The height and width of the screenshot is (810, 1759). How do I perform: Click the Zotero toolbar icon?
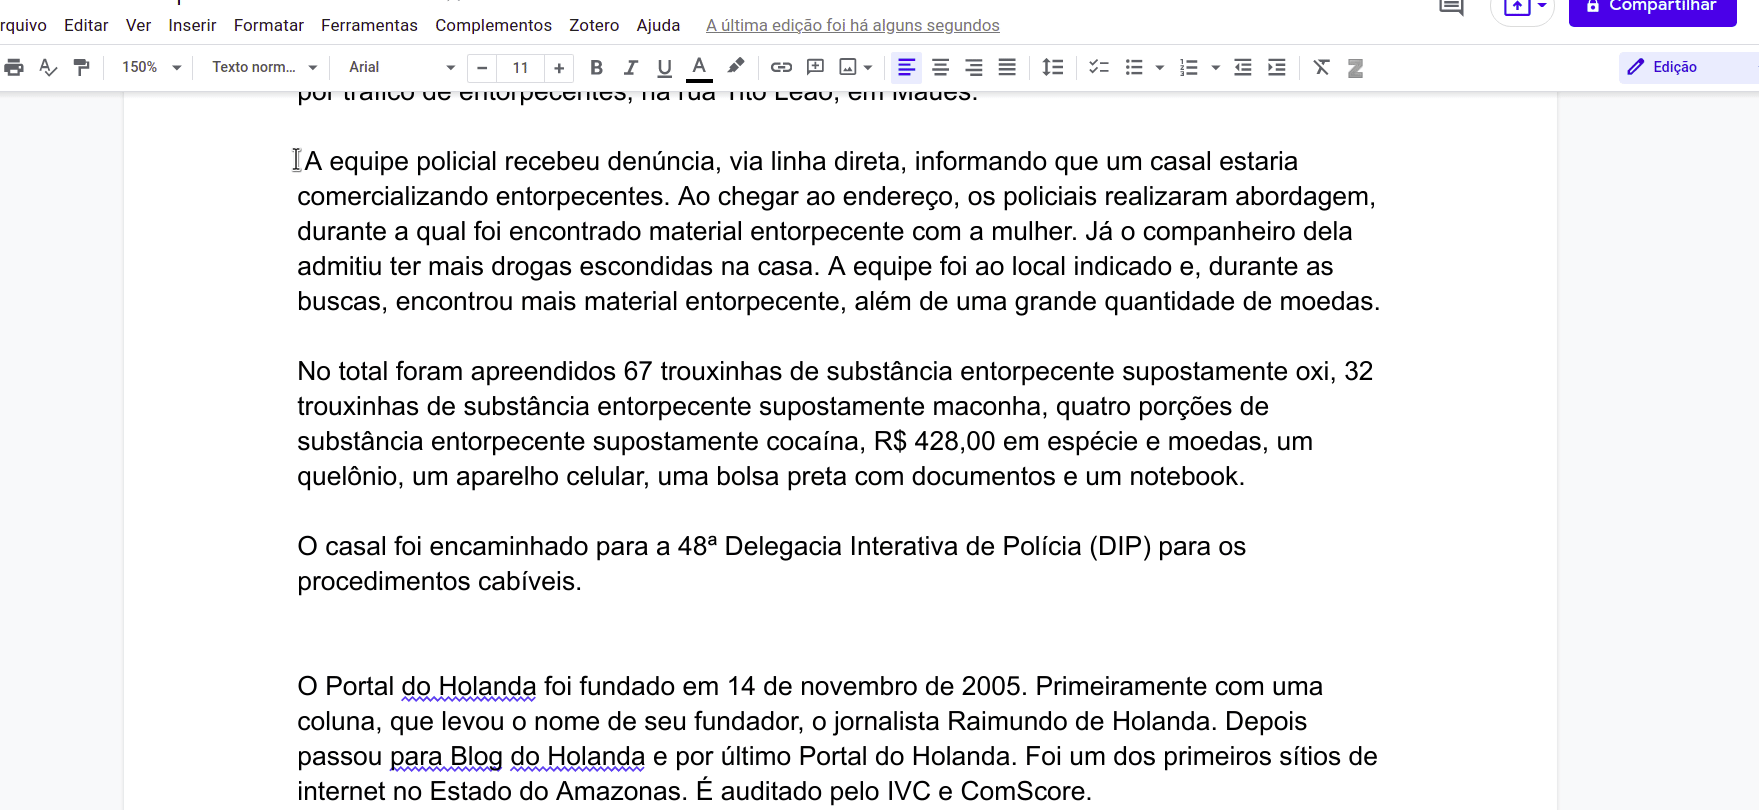tap(1356, 68)
